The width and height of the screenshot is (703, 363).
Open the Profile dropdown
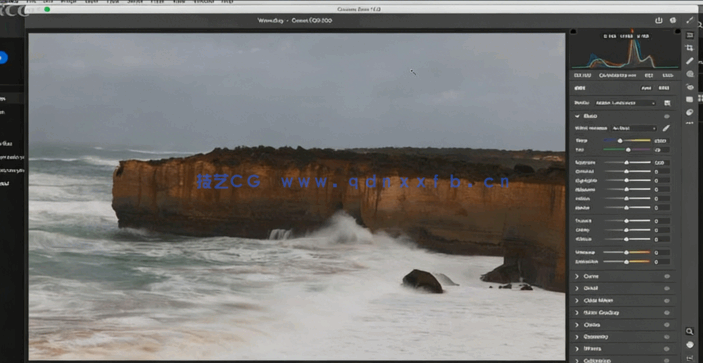click(625, 103)
